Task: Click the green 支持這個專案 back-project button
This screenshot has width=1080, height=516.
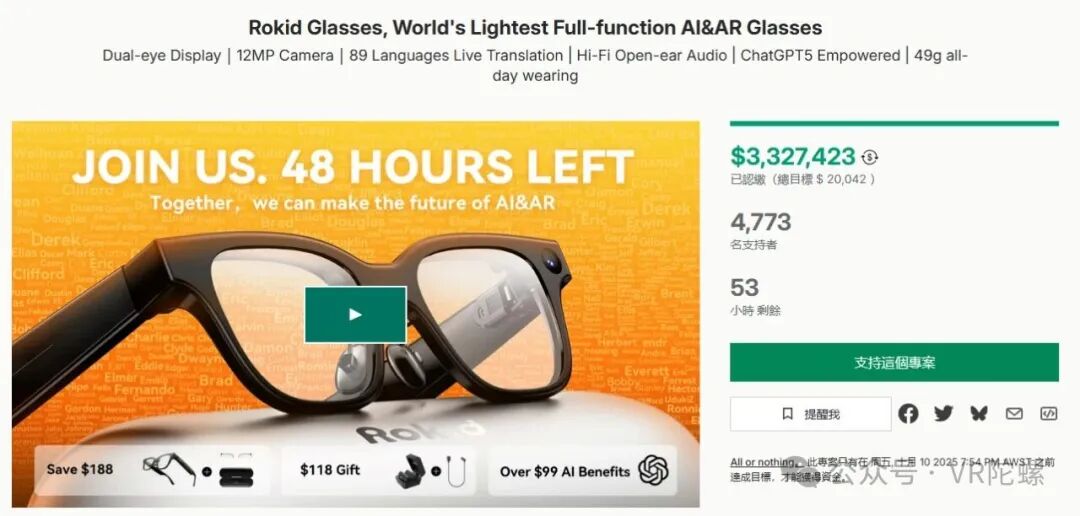Action: click(894, 362)
